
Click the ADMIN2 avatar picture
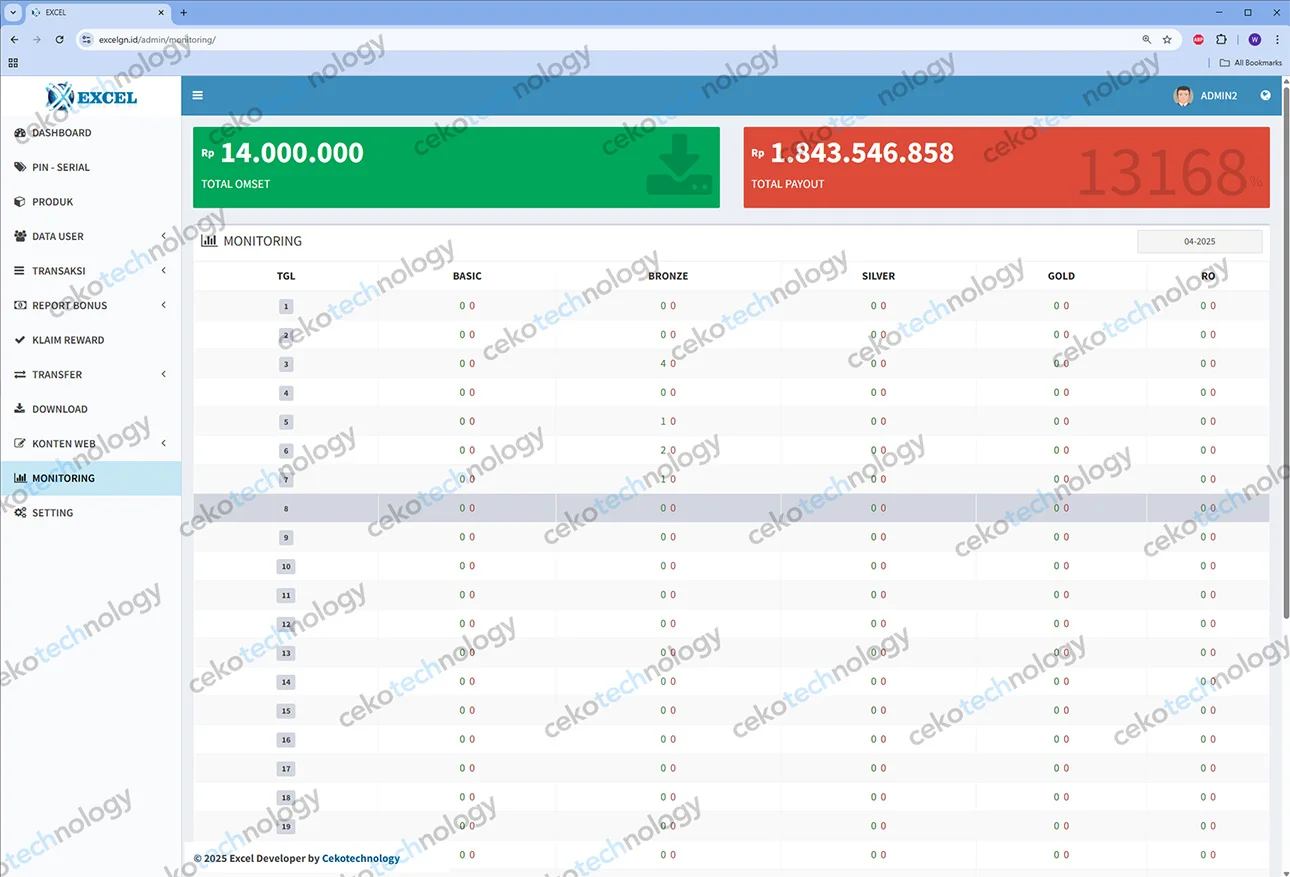click(1183, 96)
